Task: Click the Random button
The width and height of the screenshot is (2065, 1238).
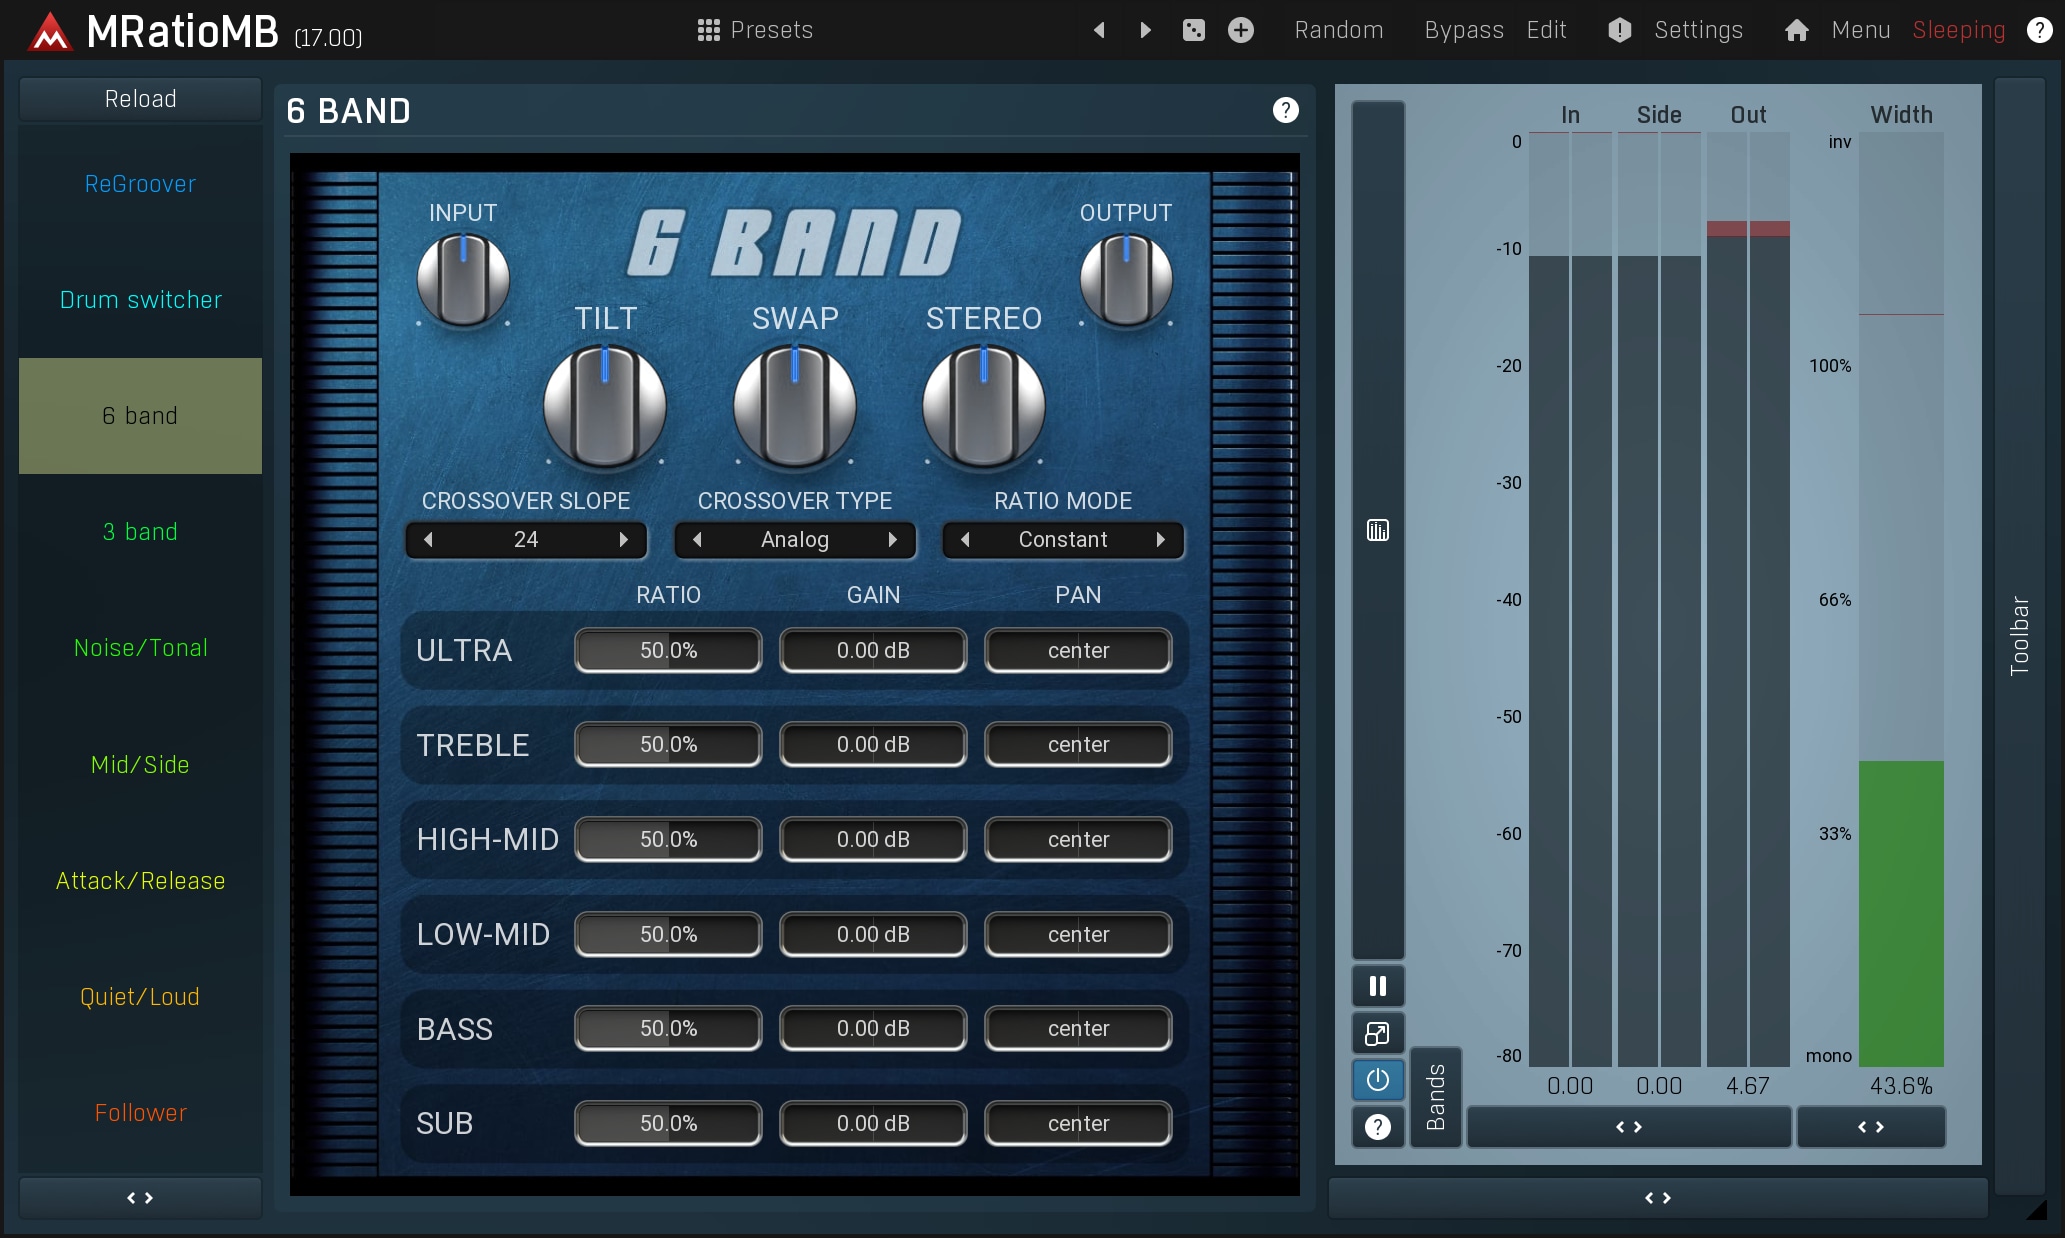Action: (x=1338, y=30)
